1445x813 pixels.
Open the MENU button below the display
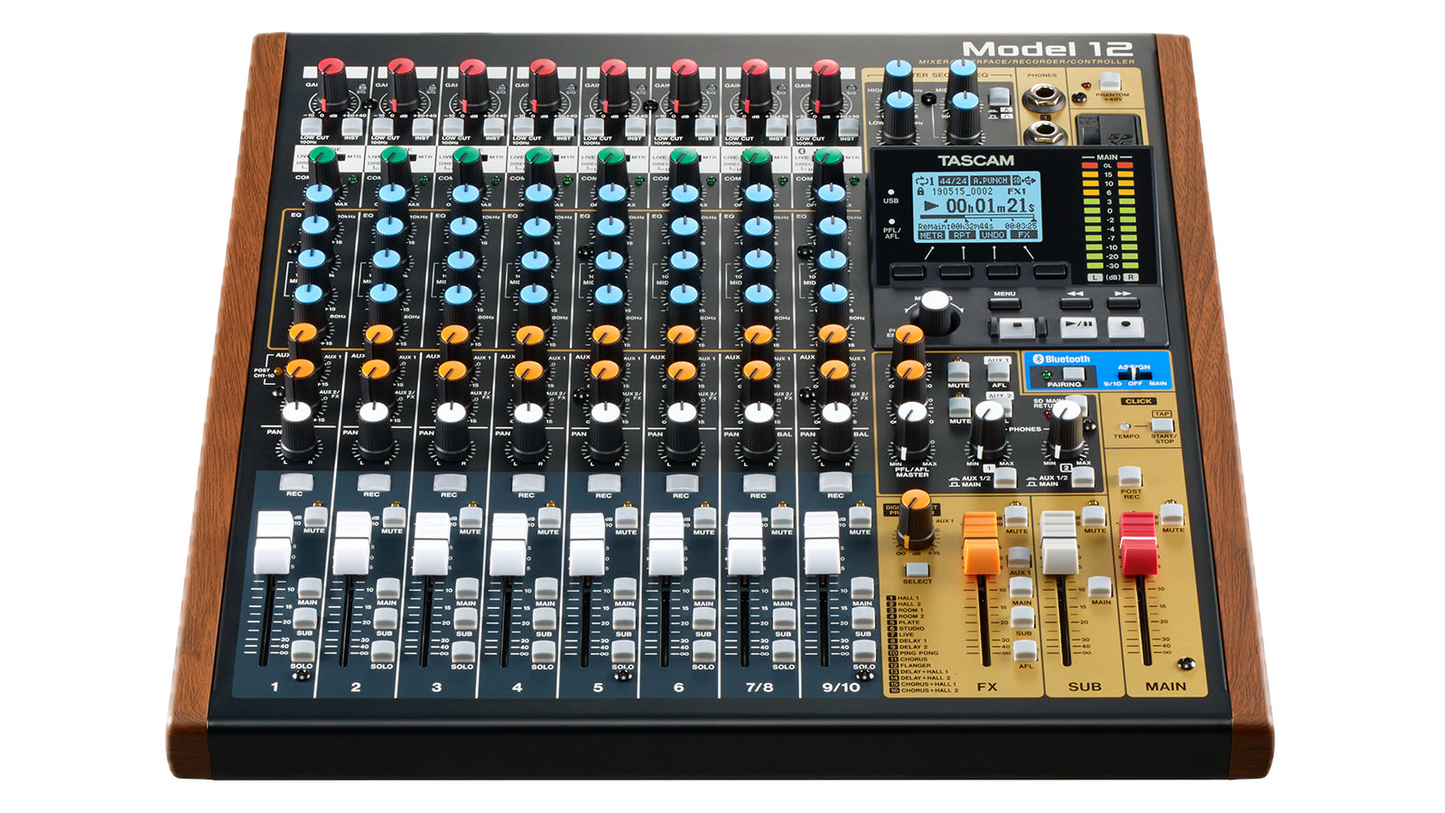pos(1004,302)
